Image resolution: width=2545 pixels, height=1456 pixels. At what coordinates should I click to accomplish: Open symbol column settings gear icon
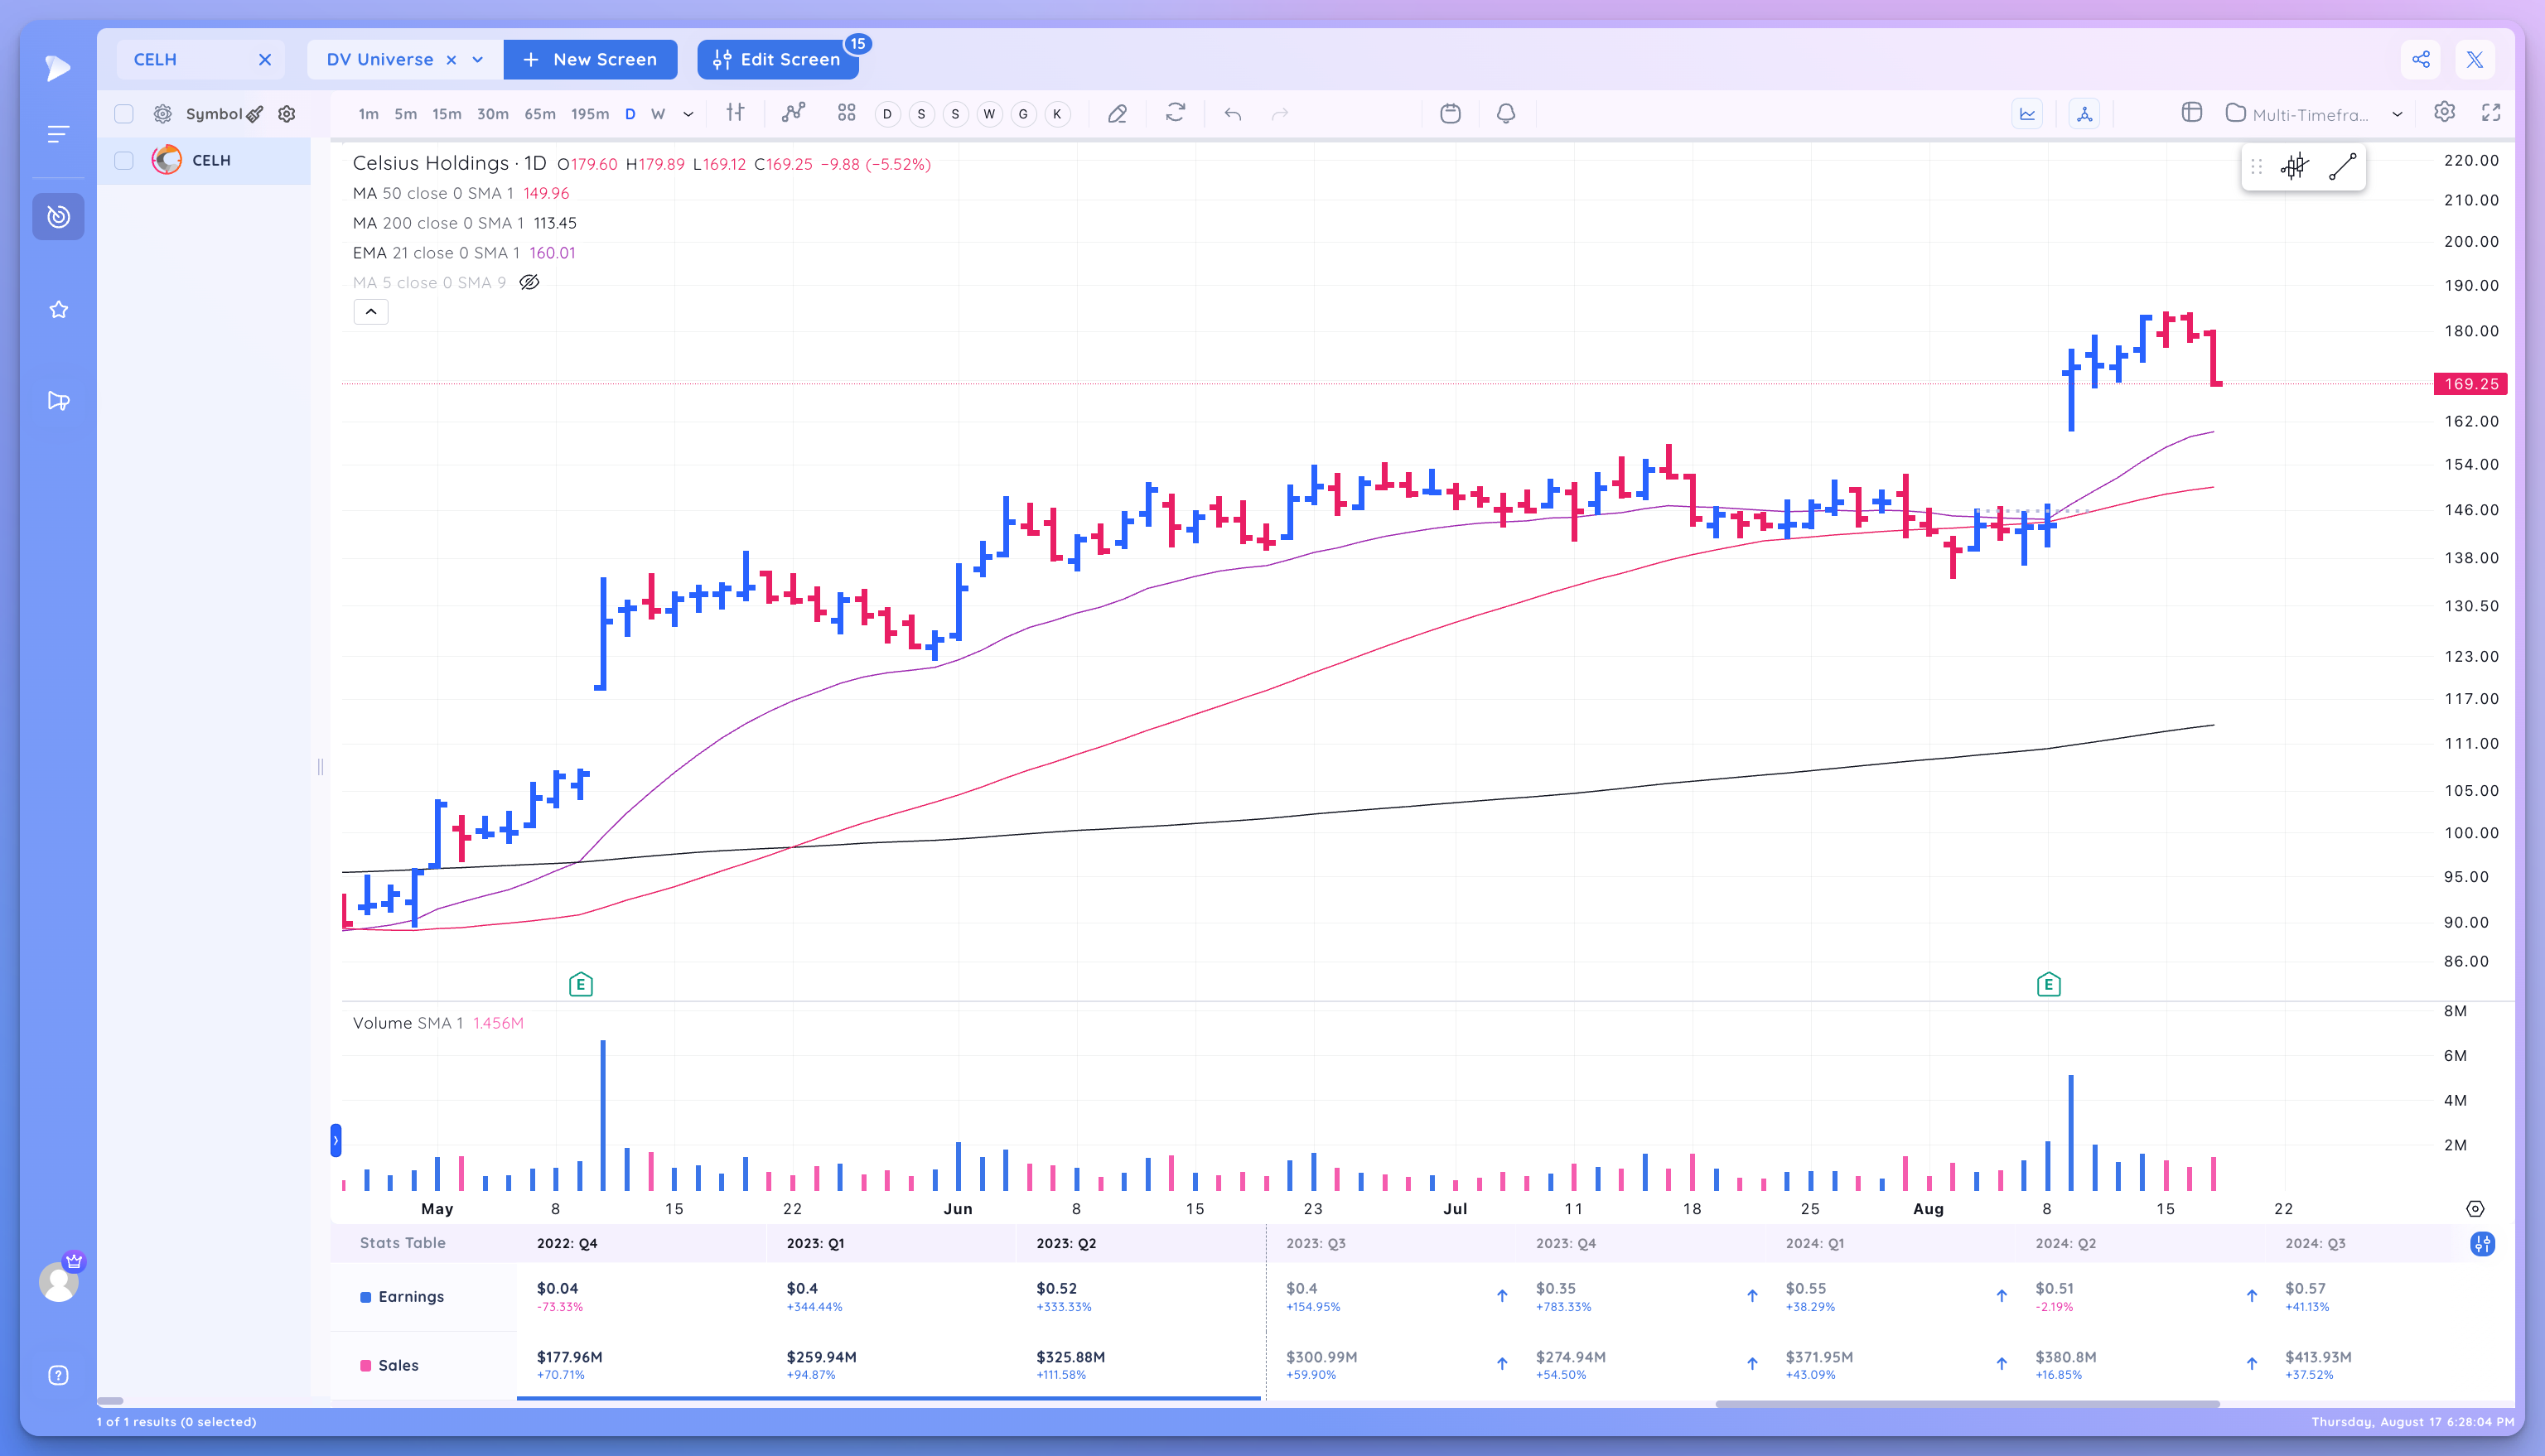(287, 114)
